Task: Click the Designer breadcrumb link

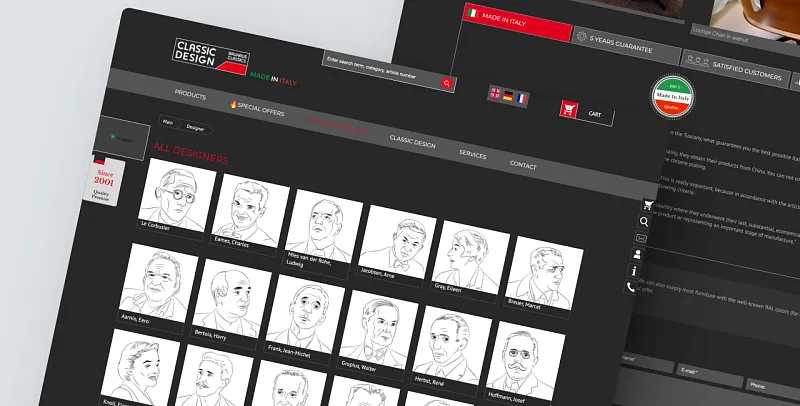Action: pyautogui.click(x=195, y=129)
